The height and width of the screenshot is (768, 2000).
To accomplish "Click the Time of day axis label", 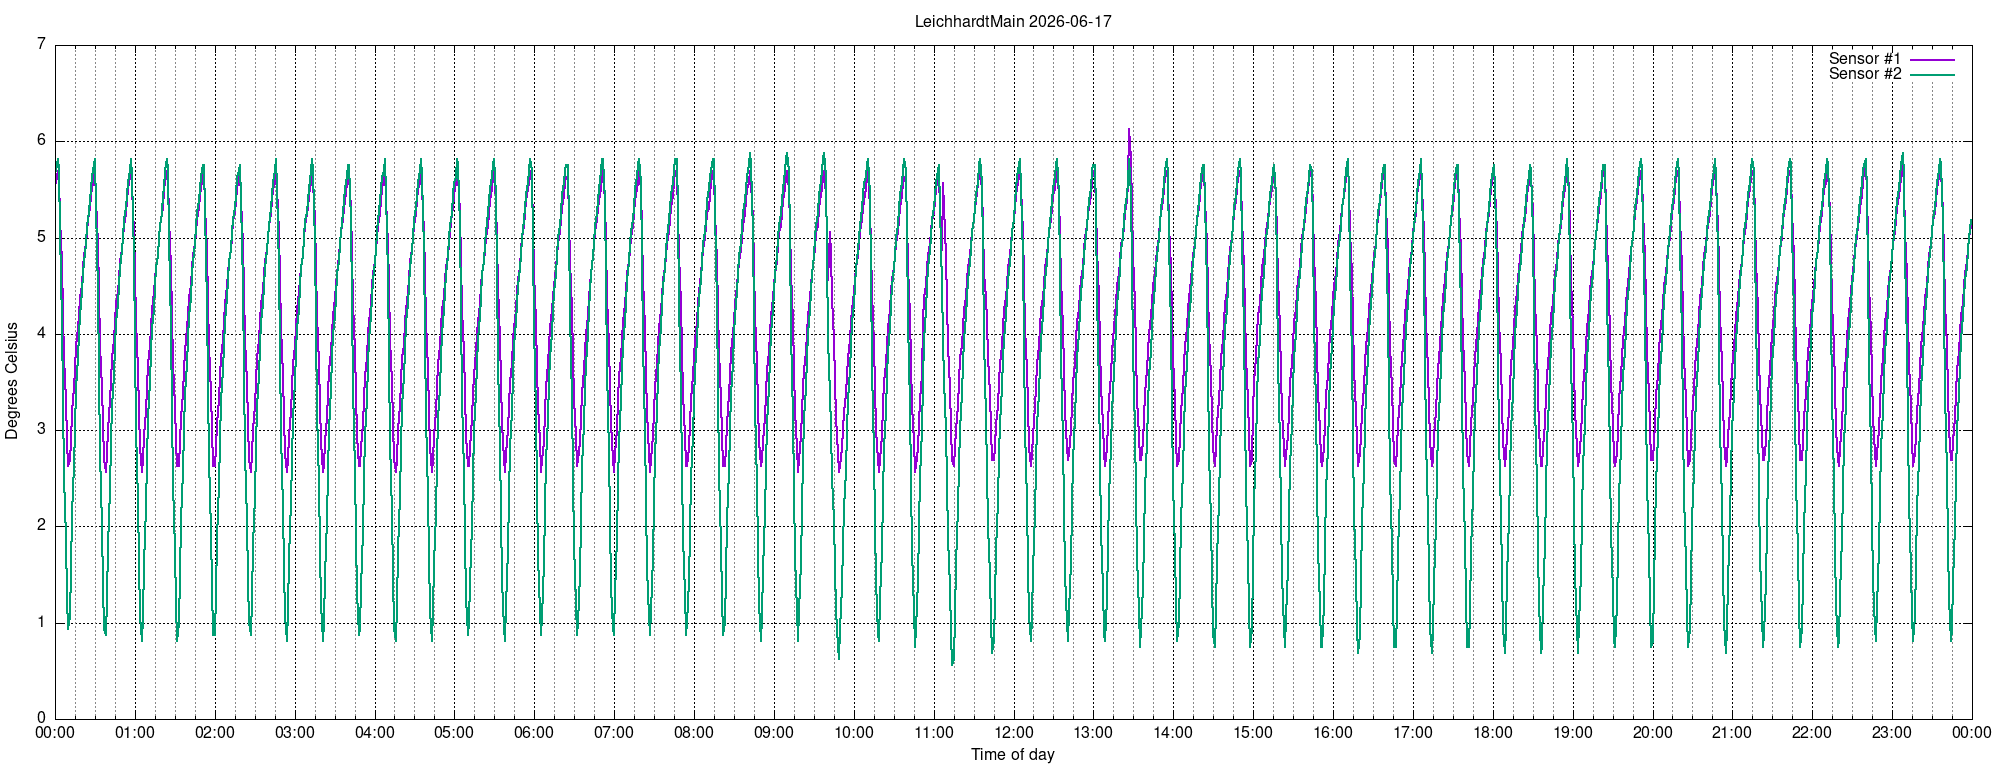I will point(1013,754).
